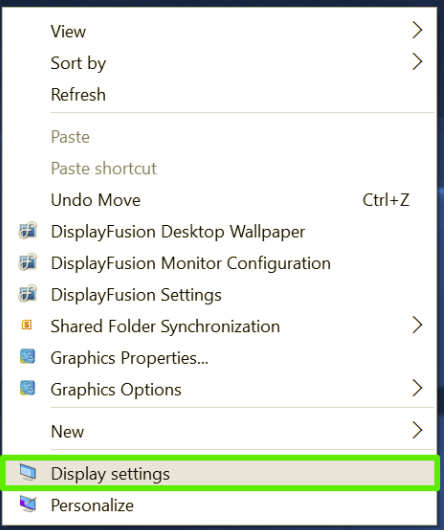Expand the Sort by submenu arrow
The width and height of the screenshot is (444, 530).
point(417,62)
